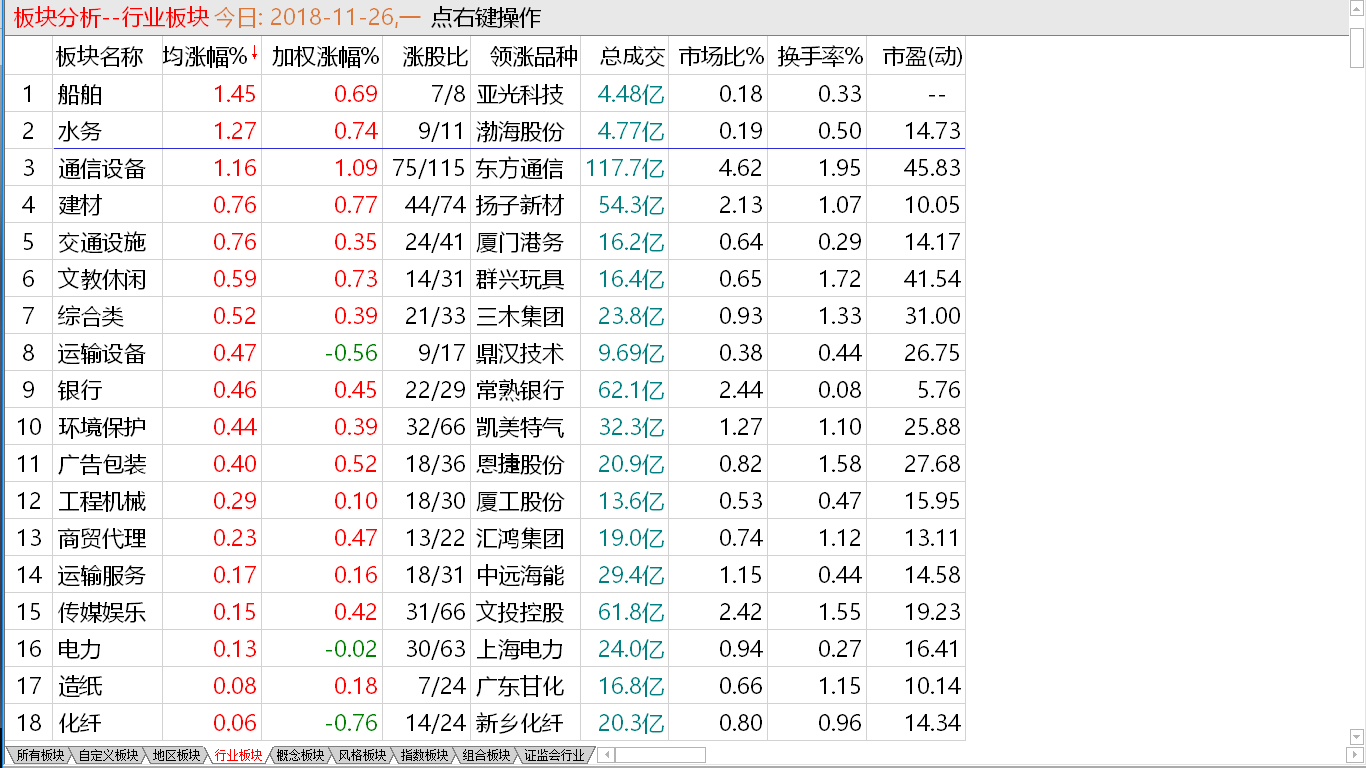Viewport: 1366px width, 768px height.
Task: Click the 板块名称 column header
Action: pyautogui.click(x=106, y=57)
